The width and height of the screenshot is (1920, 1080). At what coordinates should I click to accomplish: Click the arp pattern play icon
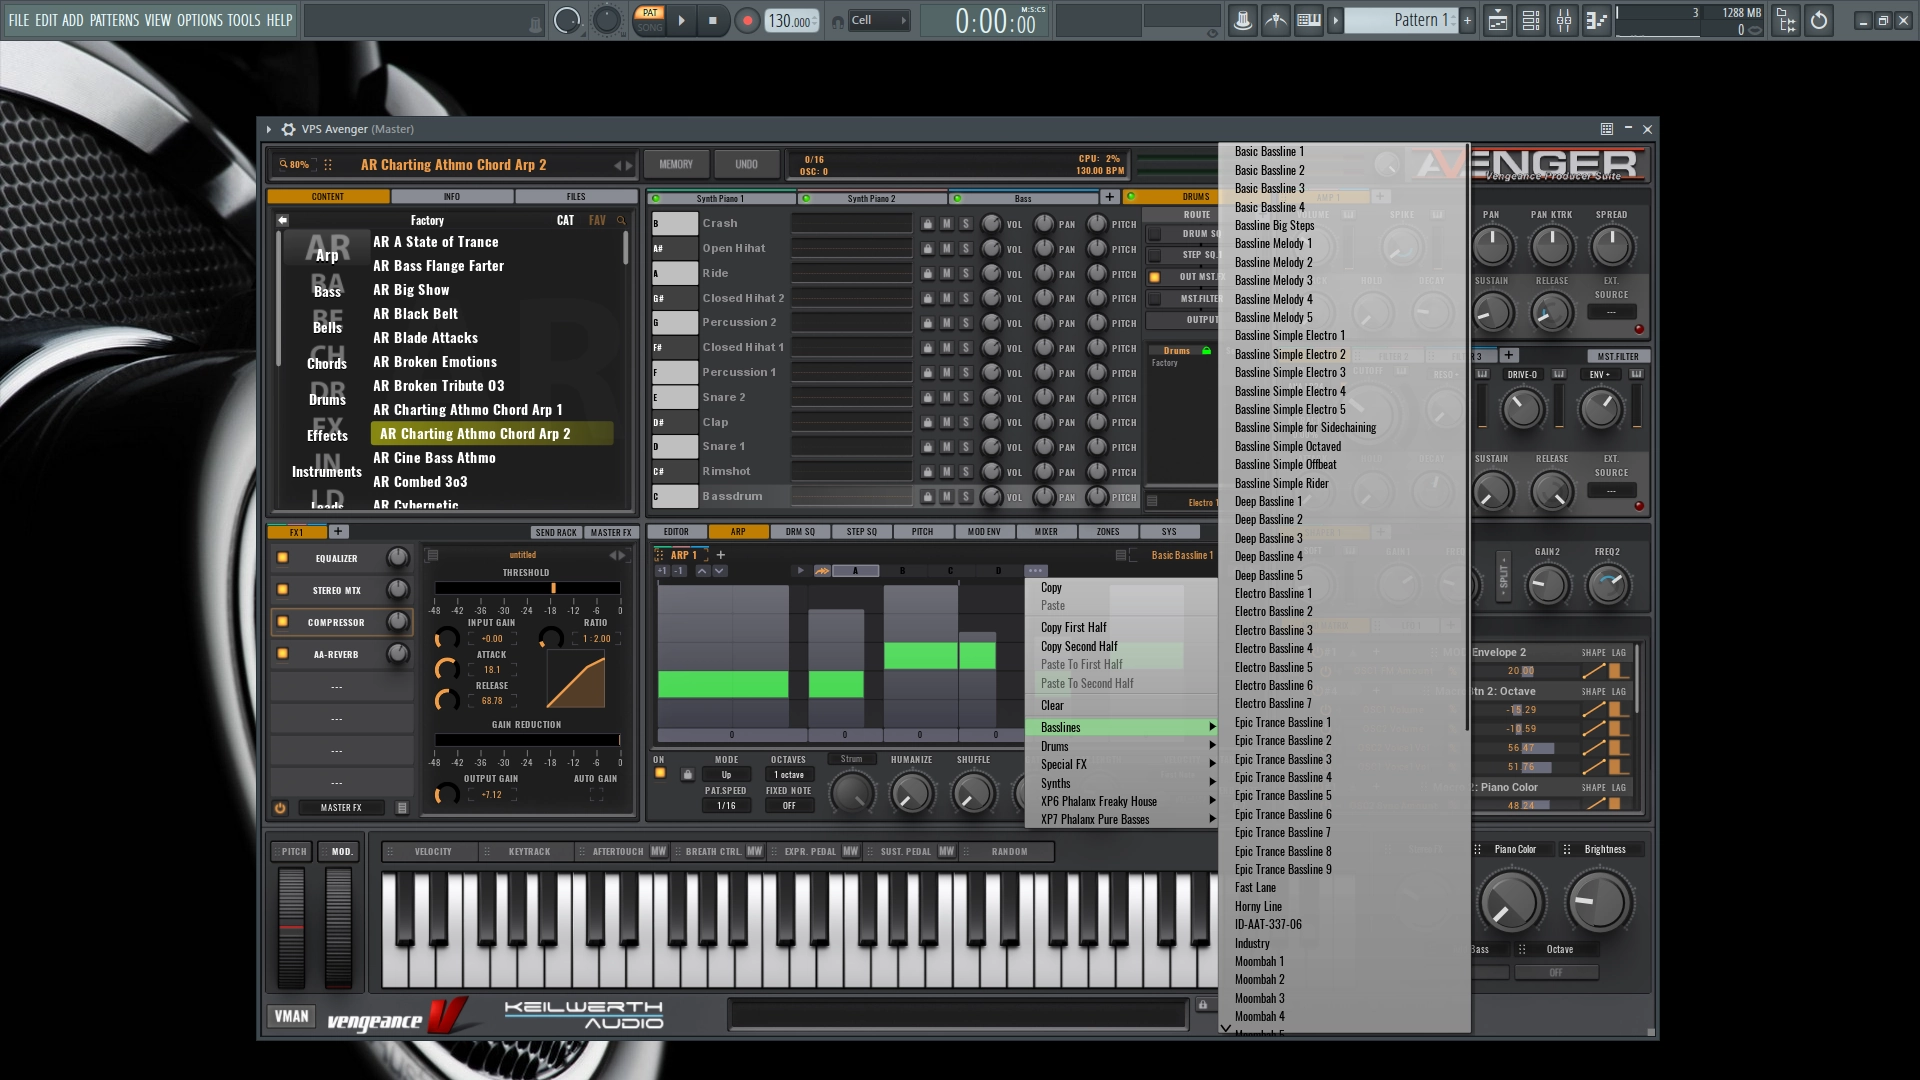(x=800, y=571)
